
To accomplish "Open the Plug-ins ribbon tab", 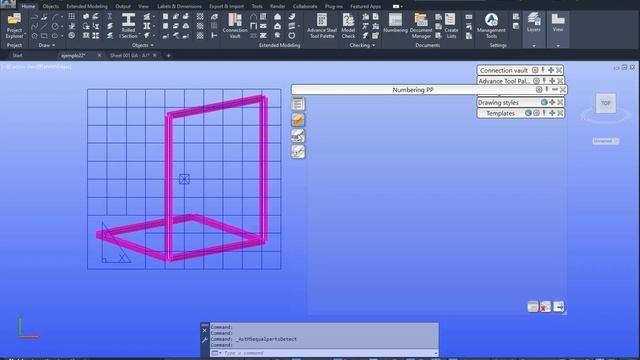I will [x=334, y=6].
